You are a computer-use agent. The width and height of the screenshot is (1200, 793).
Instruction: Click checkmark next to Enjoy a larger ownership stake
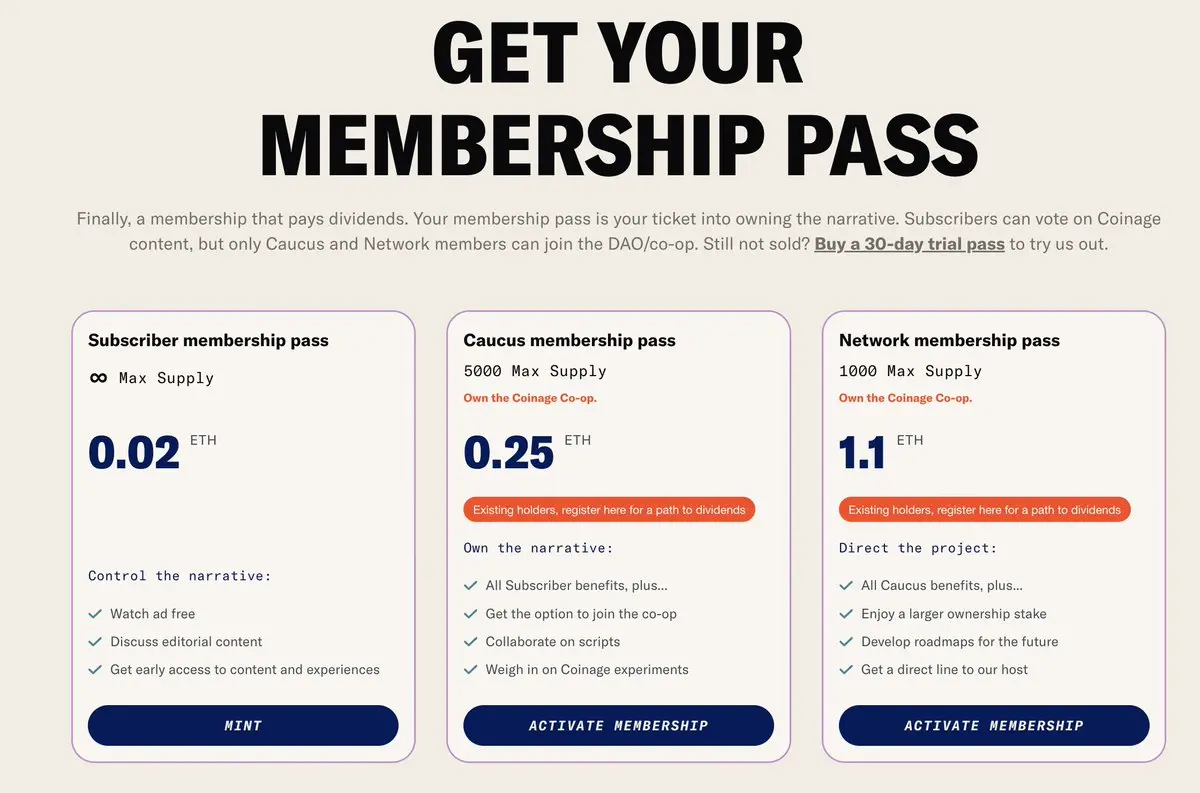pyautogui.click(x=846, y=614)
